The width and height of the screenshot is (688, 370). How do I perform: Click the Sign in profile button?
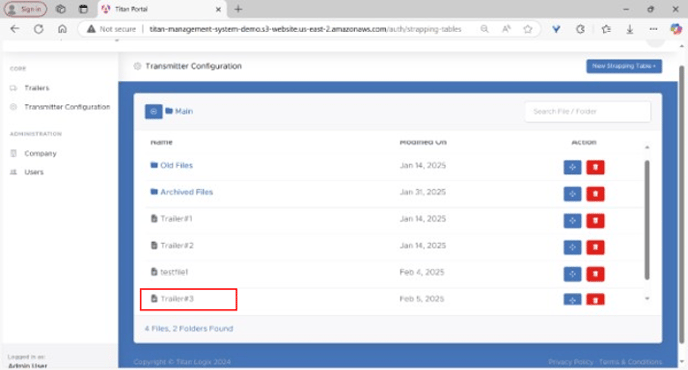point(25,9)
